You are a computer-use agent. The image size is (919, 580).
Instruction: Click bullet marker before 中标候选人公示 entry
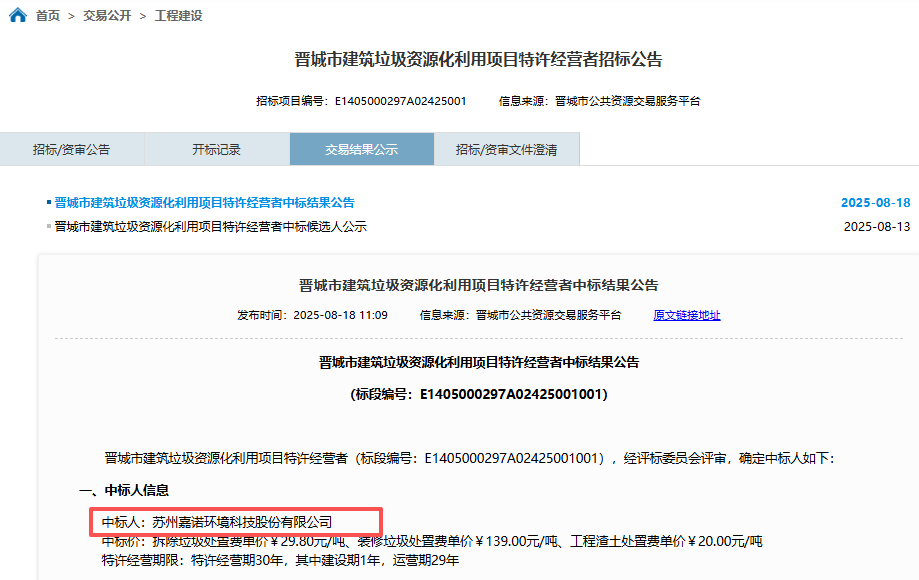[49, 227]
